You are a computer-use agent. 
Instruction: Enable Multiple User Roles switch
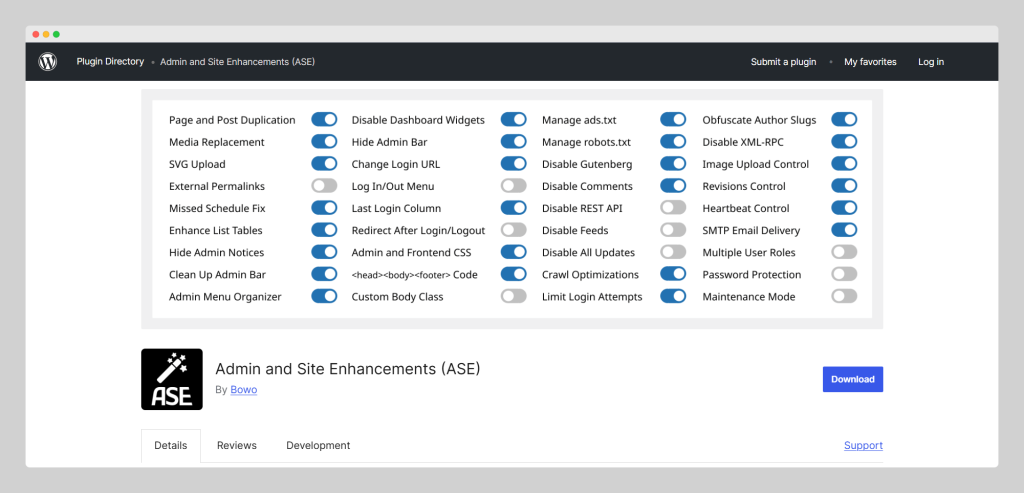click(x=844, y=252)
